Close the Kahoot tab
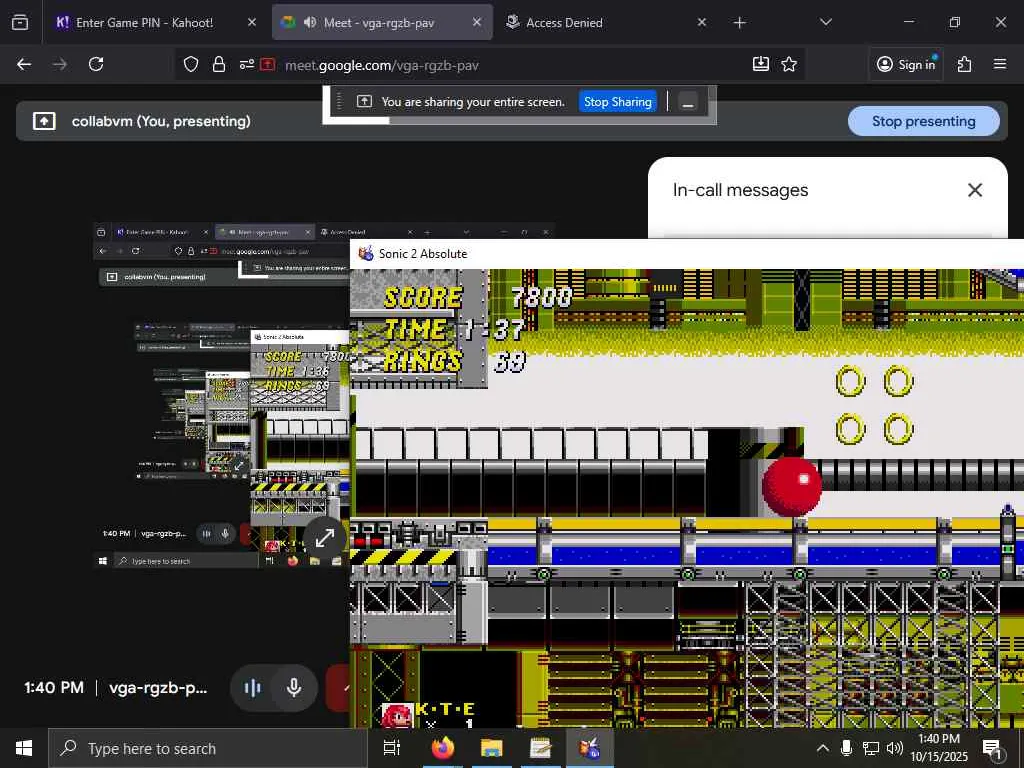This screenshot has width=1024, height=768. [x=252, y=22]
